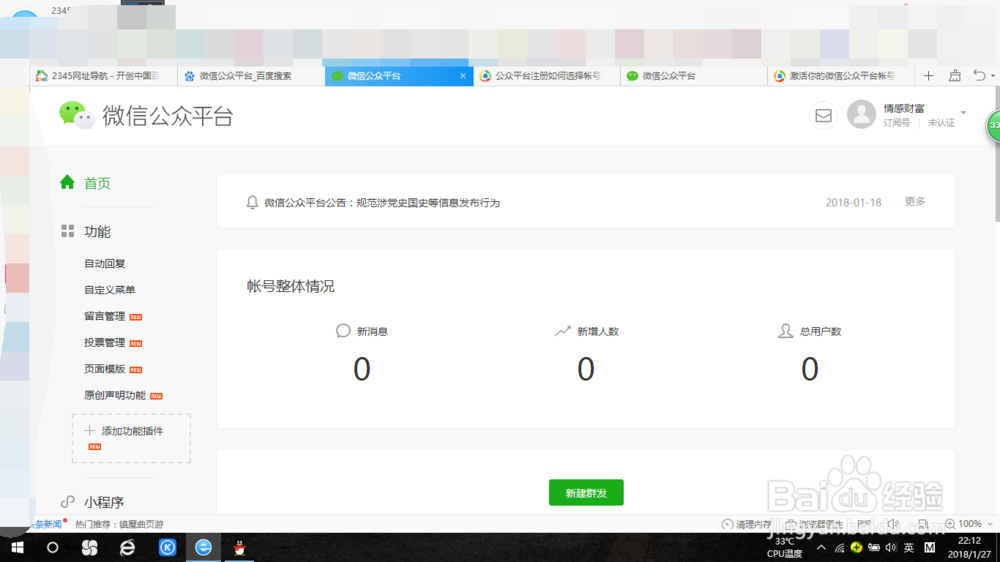Click the 功能 grid icon

tap(68, 231)
